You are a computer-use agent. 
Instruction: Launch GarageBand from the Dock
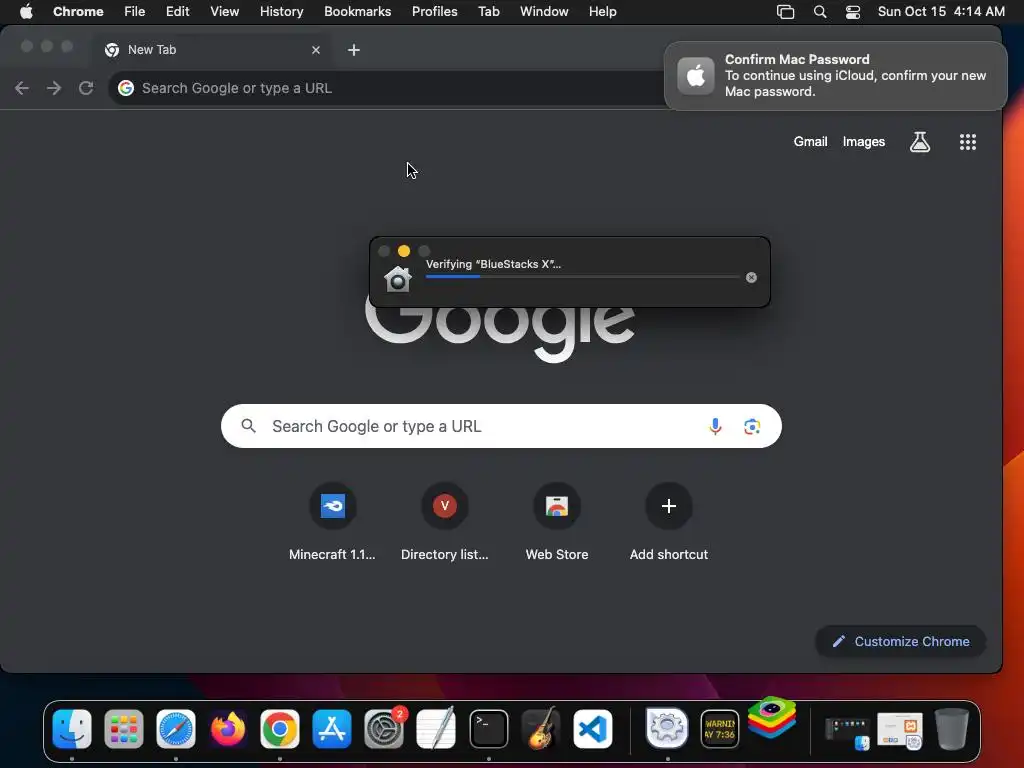541,728
